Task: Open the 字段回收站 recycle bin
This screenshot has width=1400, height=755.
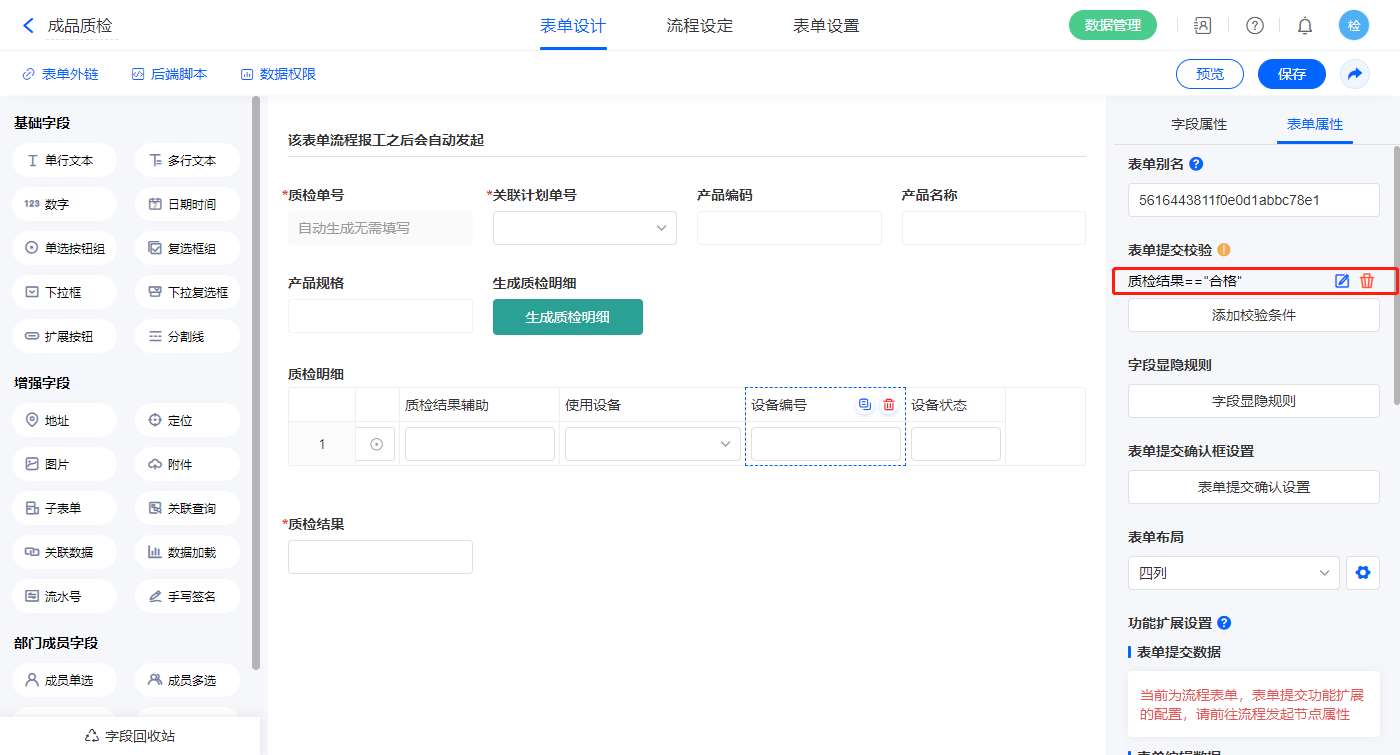Action: (130, 736)
